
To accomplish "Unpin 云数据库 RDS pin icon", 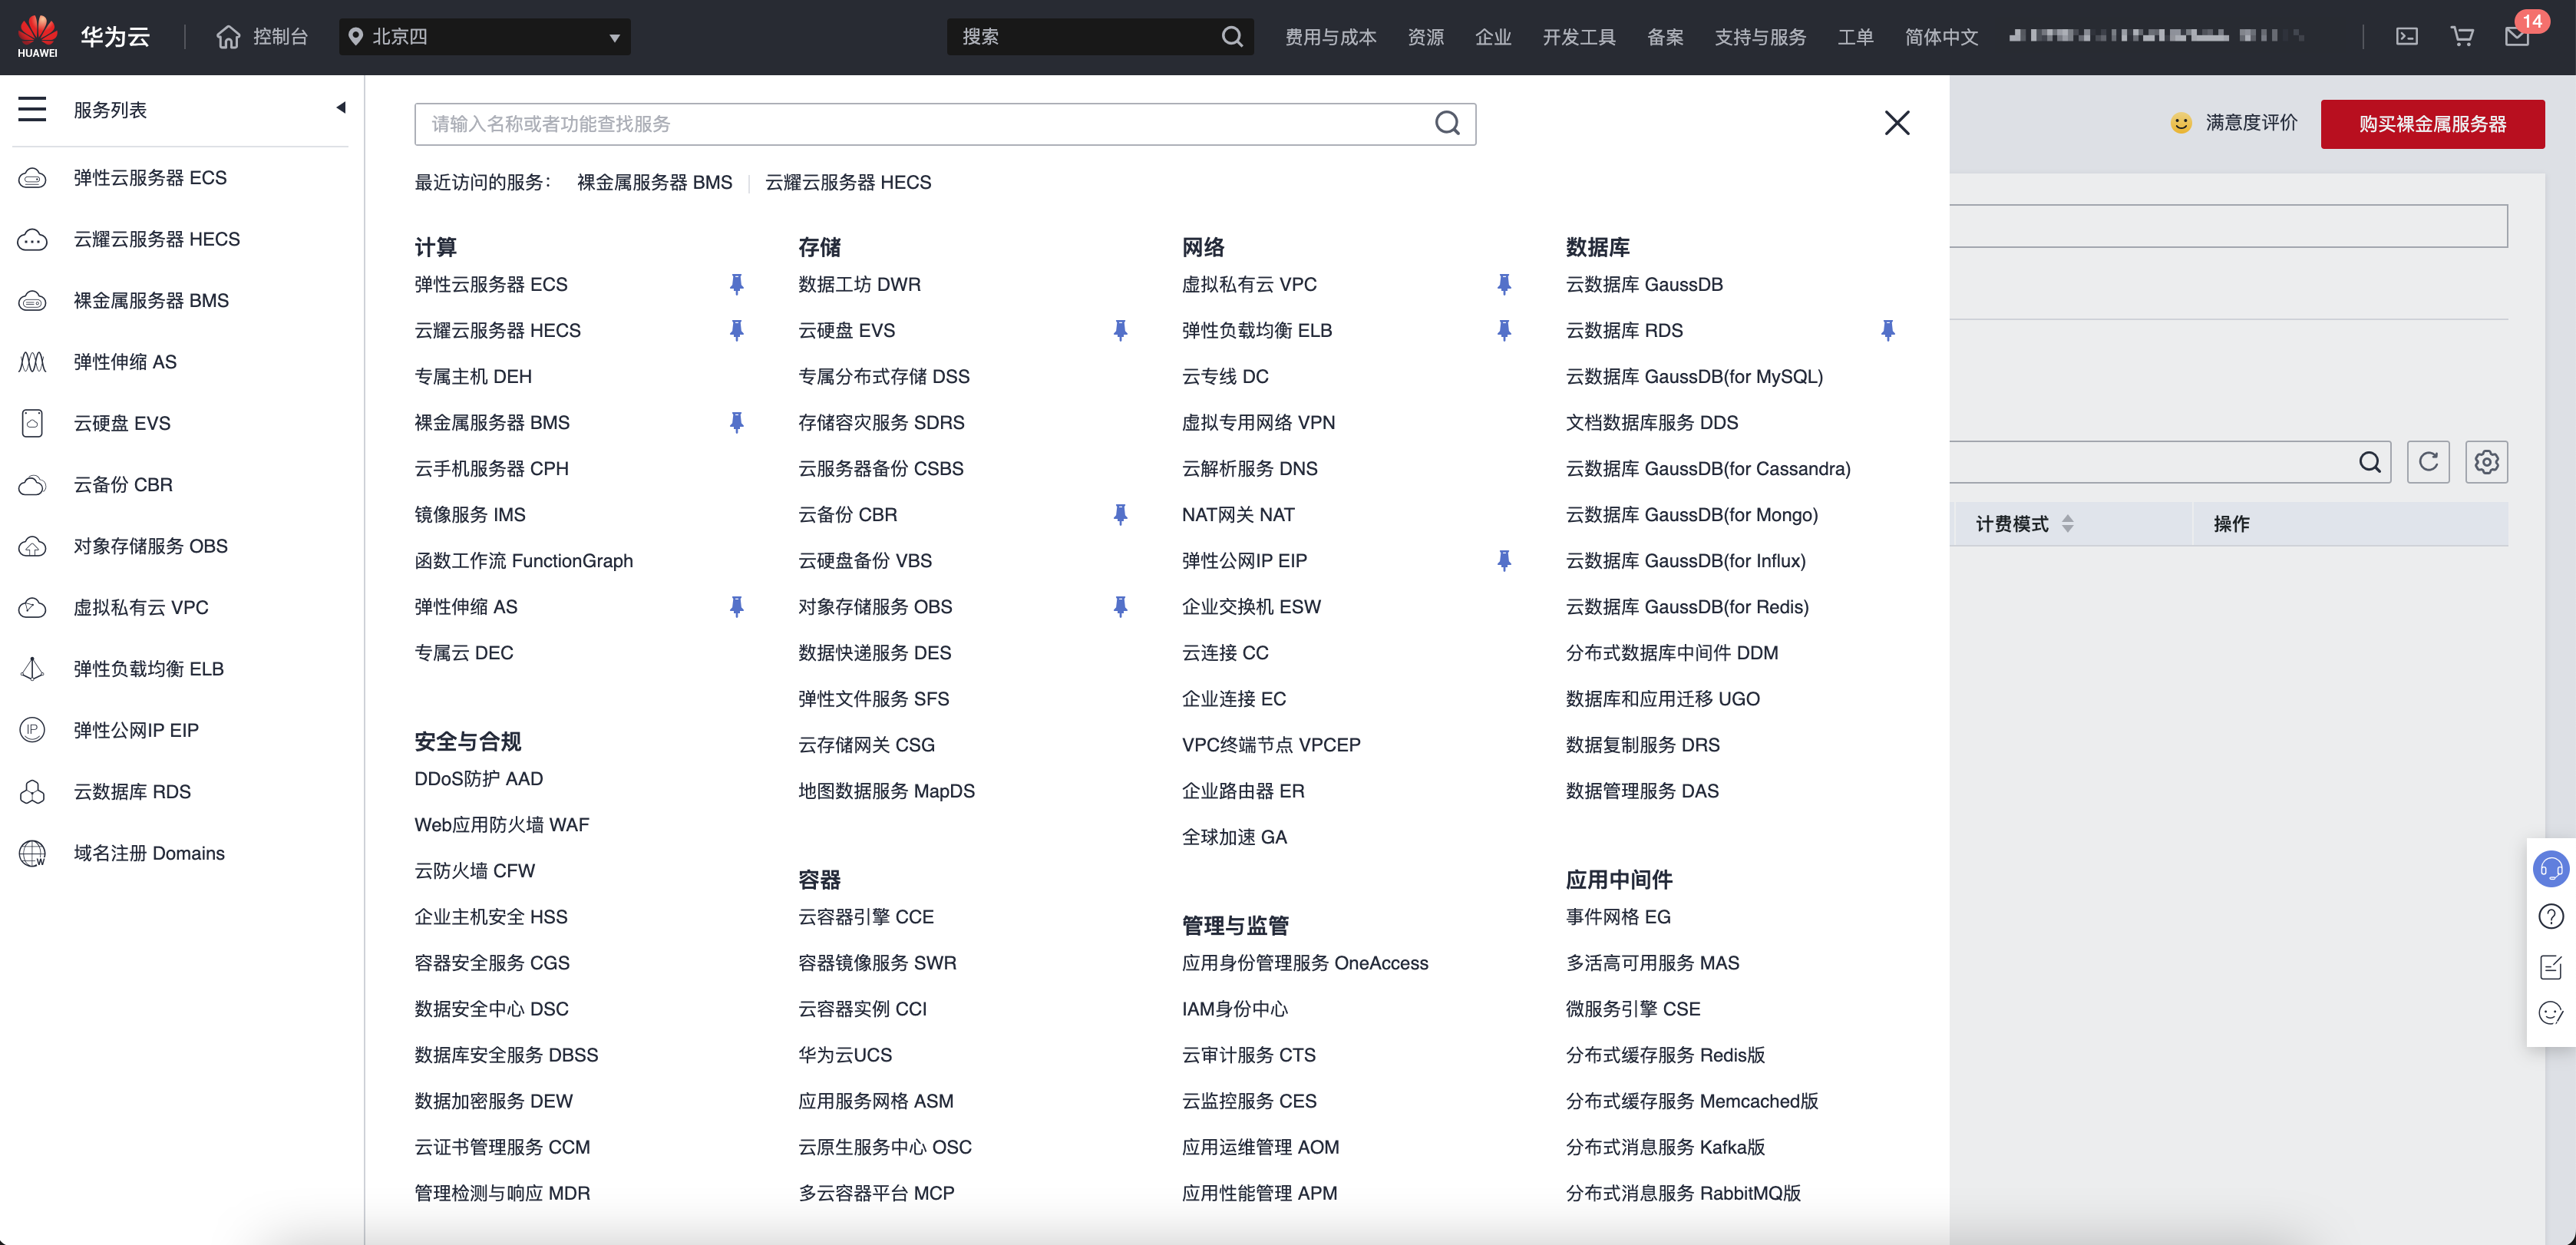I will [1887, 331].
